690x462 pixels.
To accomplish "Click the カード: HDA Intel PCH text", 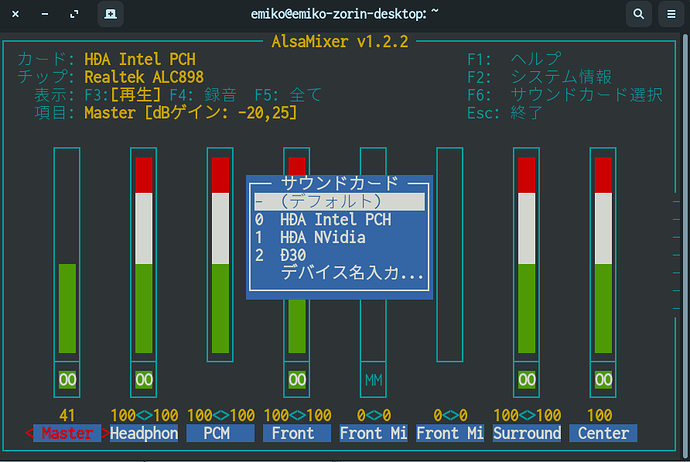I will pyautogui.click(x=106, y=59).
